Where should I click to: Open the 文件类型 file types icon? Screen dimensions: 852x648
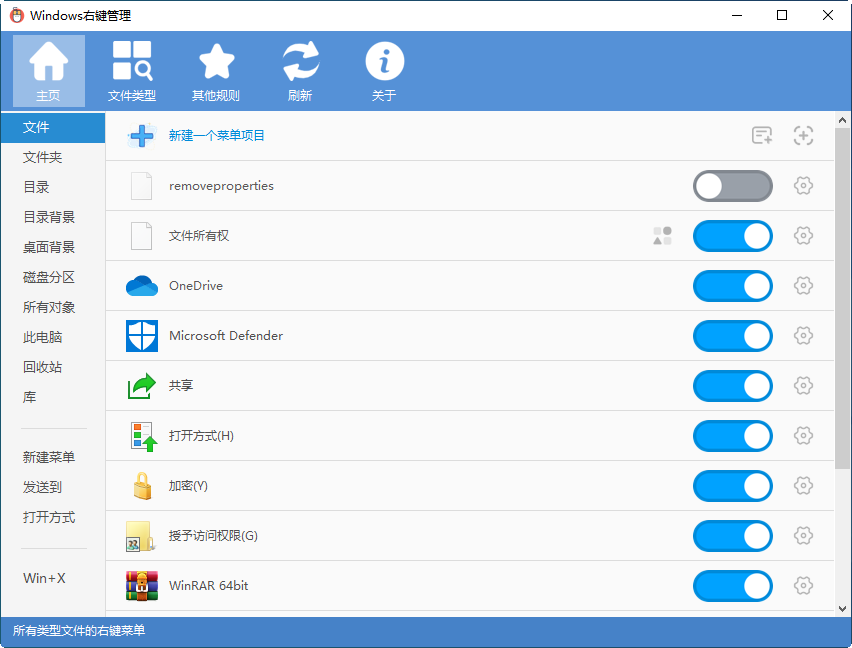tap(132, 71)
